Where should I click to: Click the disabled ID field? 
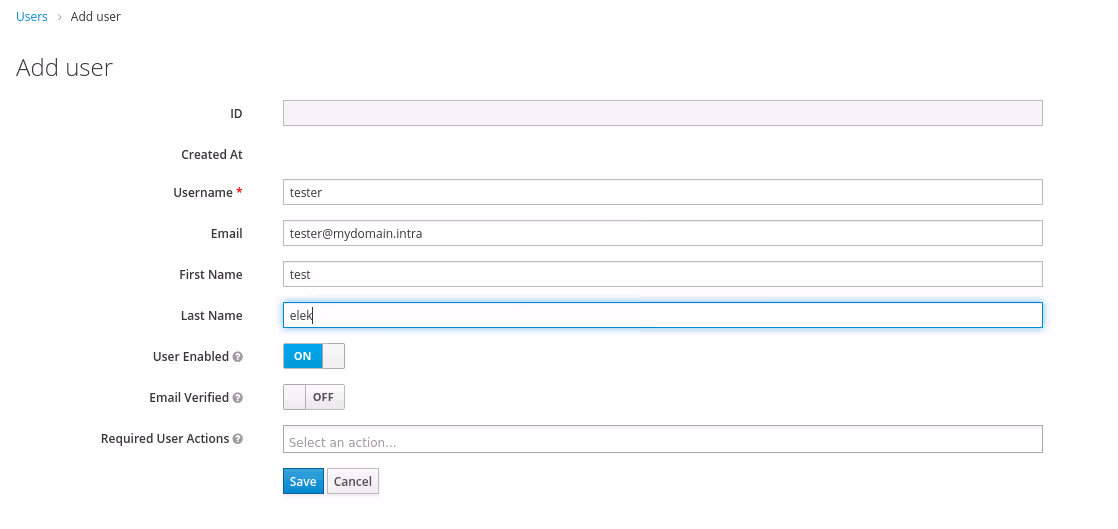coord(662,113)
